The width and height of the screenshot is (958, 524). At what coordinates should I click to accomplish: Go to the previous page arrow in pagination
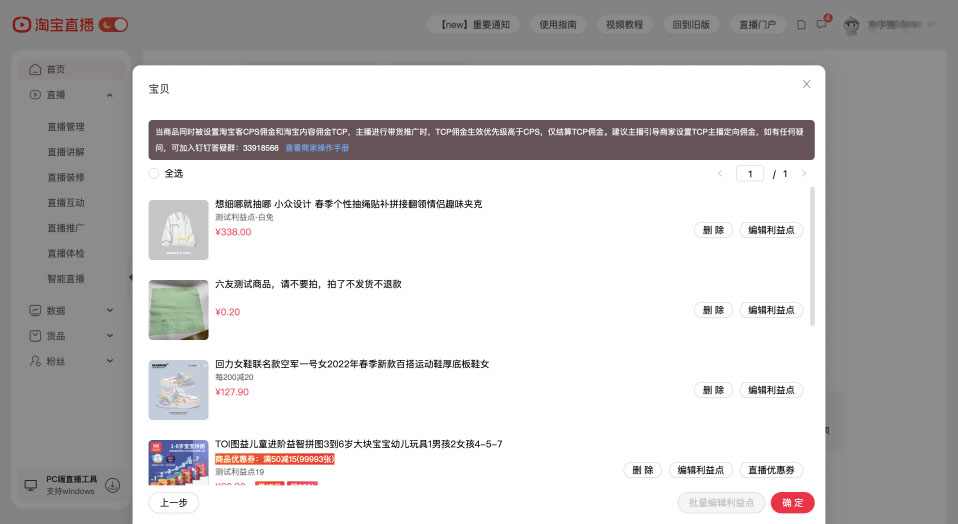pyautogui.click(x=720, y=174)
